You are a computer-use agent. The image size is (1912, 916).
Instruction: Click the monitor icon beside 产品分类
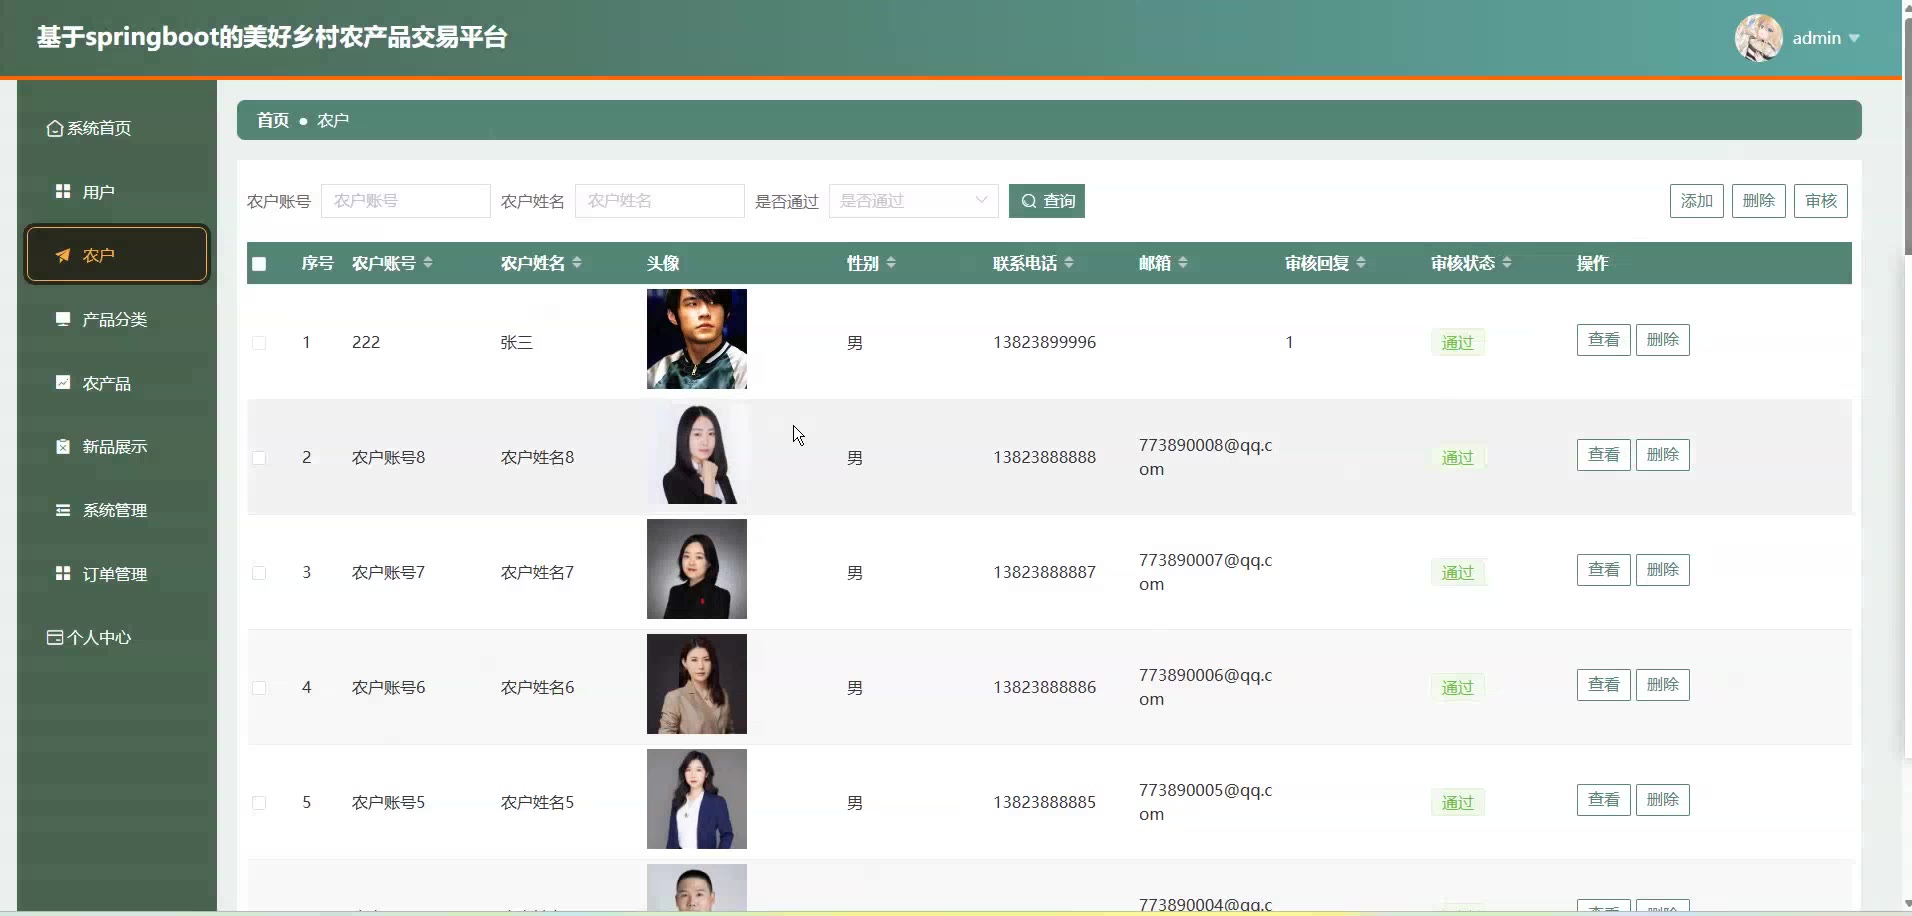(63, 319)
